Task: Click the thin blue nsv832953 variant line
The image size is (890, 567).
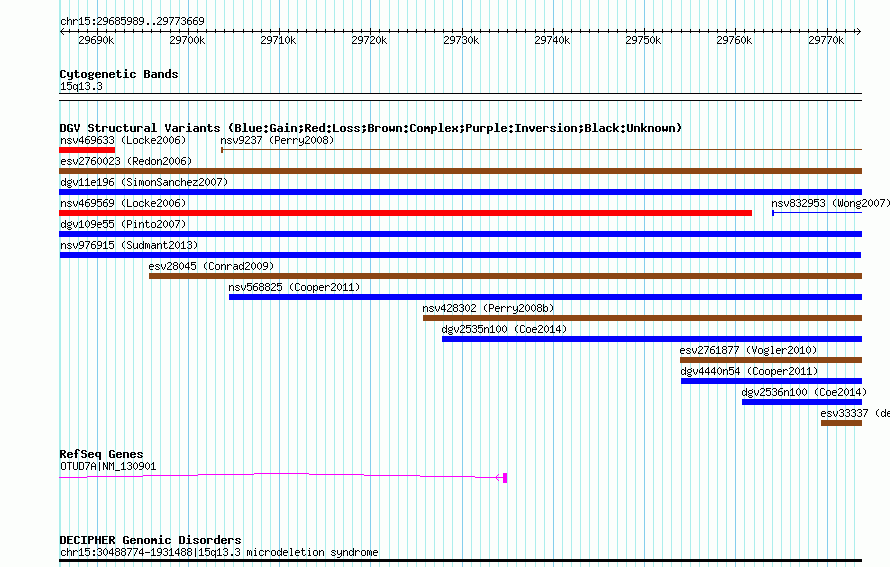Action: coord(817,213)
